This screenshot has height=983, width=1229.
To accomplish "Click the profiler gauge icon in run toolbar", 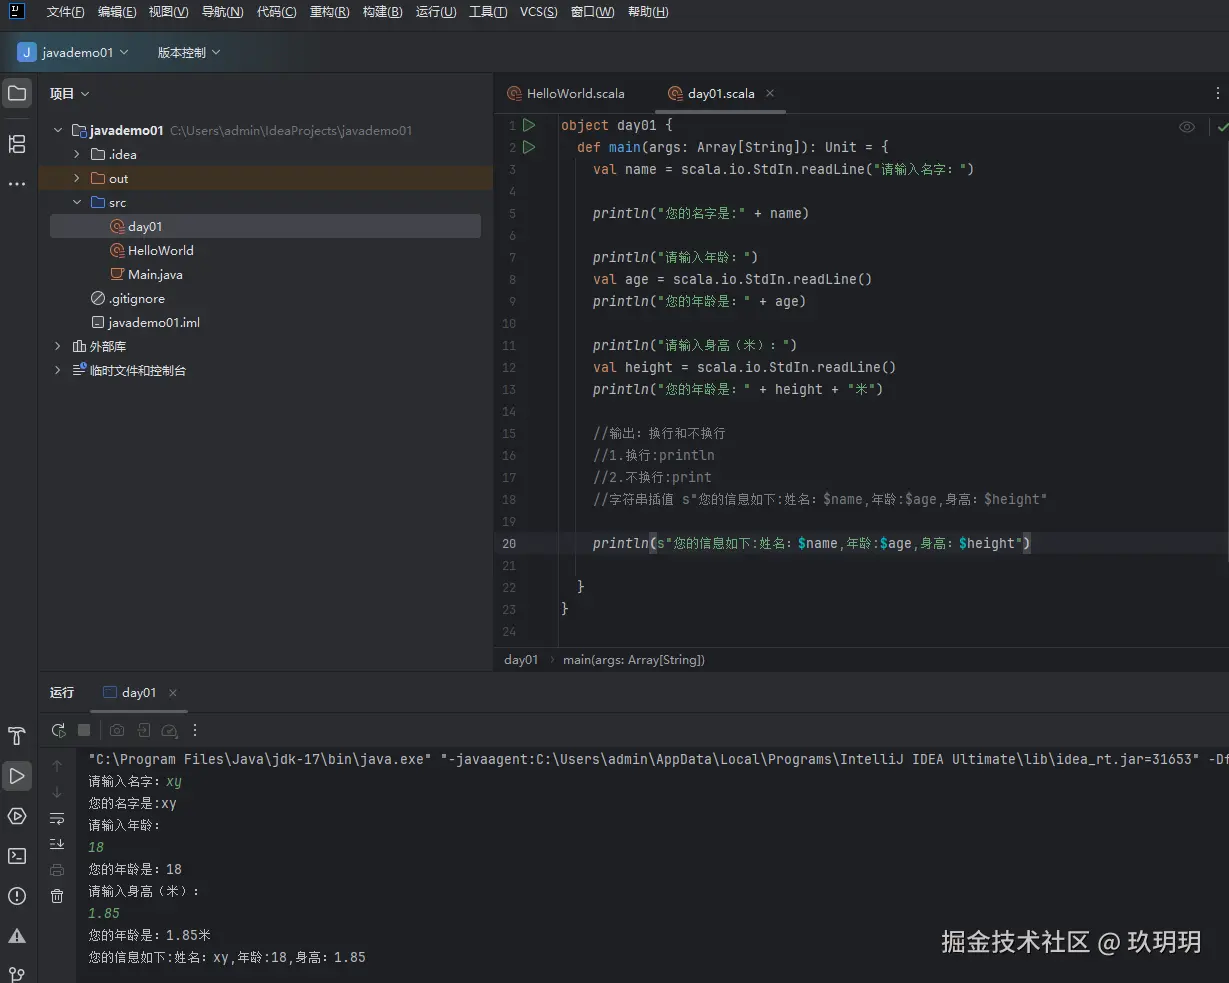I will [169, 730].
